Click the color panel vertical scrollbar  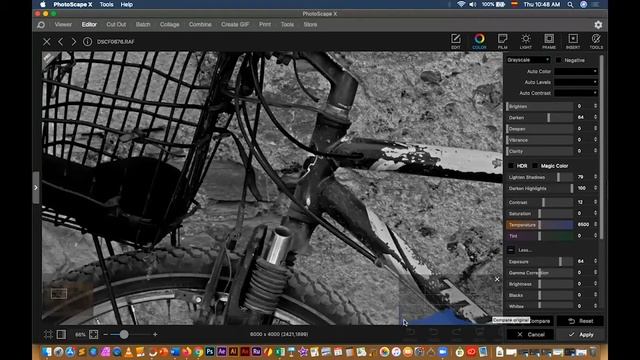602,147
